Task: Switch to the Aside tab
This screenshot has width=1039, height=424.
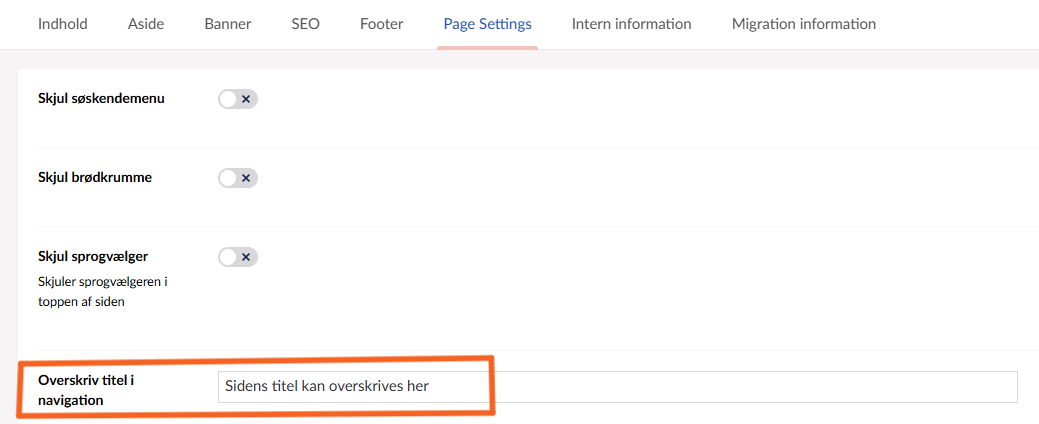Action: (146, 24)
